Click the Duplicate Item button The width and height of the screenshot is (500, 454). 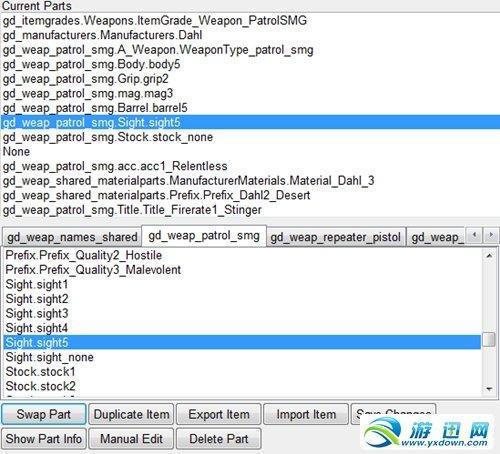click(x=131, y=414)
